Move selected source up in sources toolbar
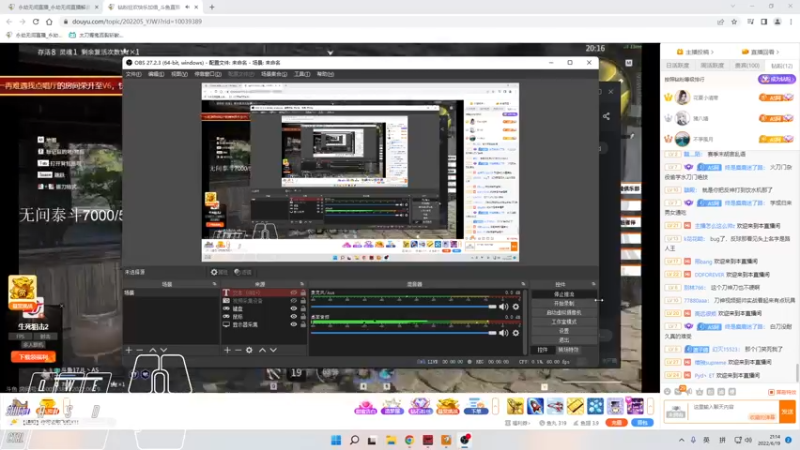 (x=262, y=350)
